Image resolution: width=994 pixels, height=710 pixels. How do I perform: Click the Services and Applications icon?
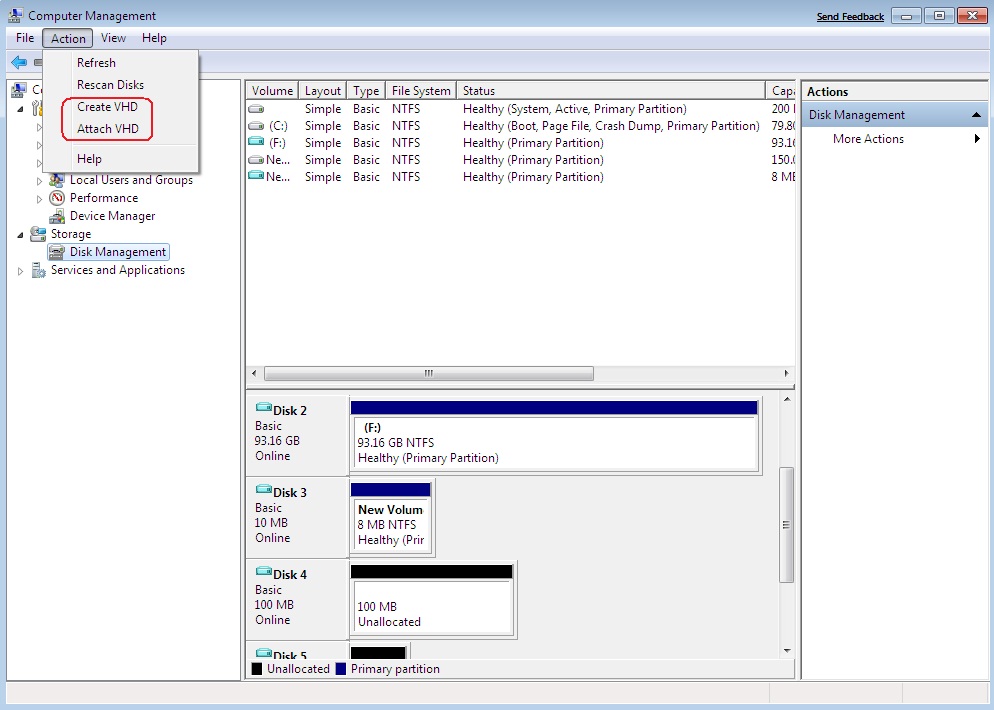click(x=38, y=270)
